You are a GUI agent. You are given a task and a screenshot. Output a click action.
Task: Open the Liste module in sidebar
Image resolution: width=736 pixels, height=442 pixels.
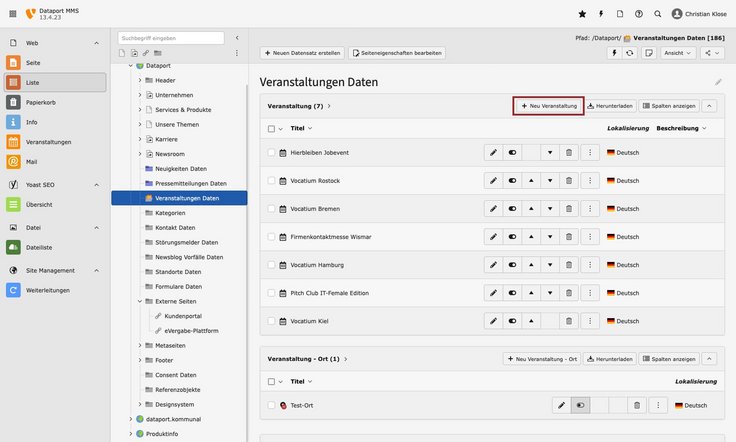tap(55, 82)
